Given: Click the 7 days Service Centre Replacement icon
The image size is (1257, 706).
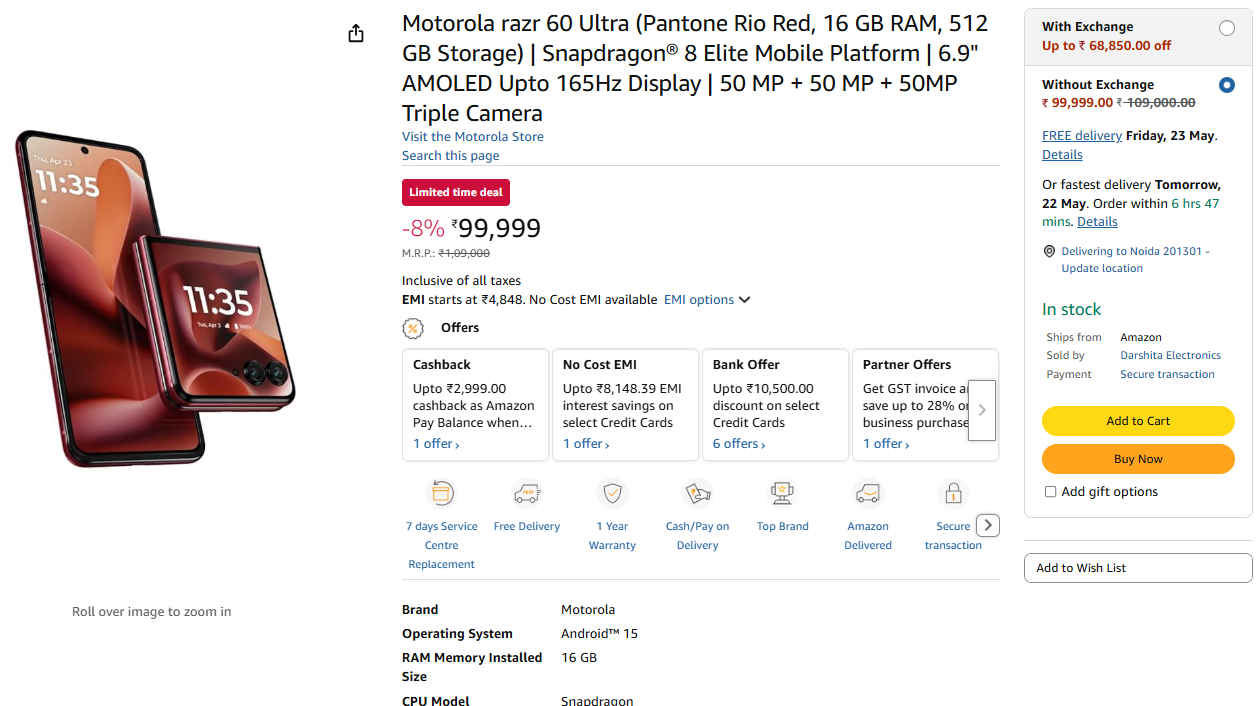Looking at the screenshot, I should pos(441,493).
